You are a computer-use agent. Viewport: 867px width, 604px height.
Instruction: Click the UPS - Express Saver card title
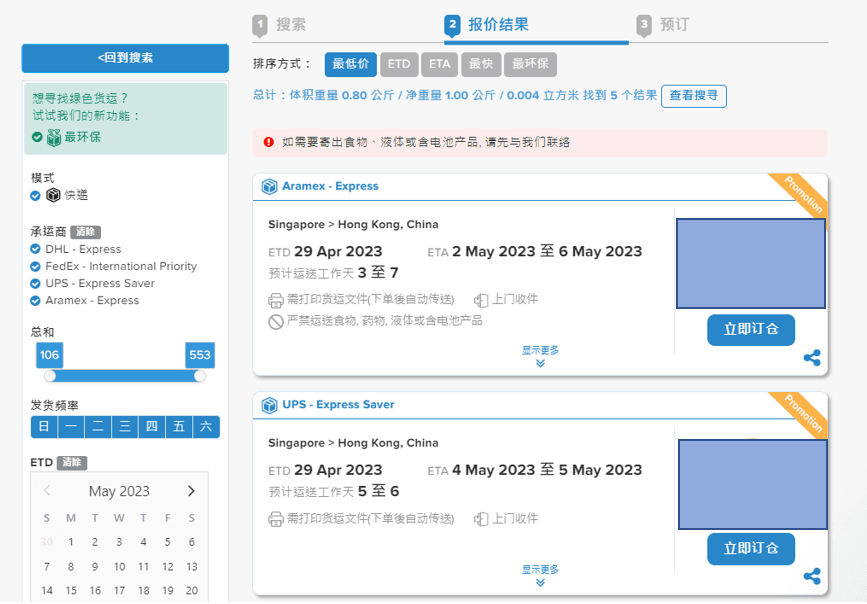[x=338, y=405]
